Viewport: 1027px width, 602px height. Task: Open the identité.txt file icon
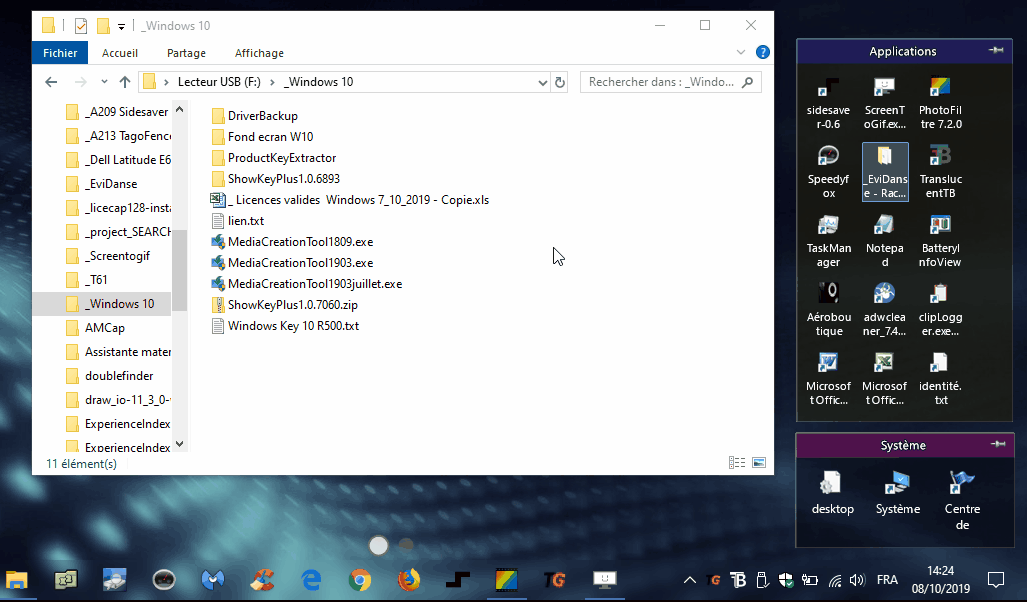[940, 379]
